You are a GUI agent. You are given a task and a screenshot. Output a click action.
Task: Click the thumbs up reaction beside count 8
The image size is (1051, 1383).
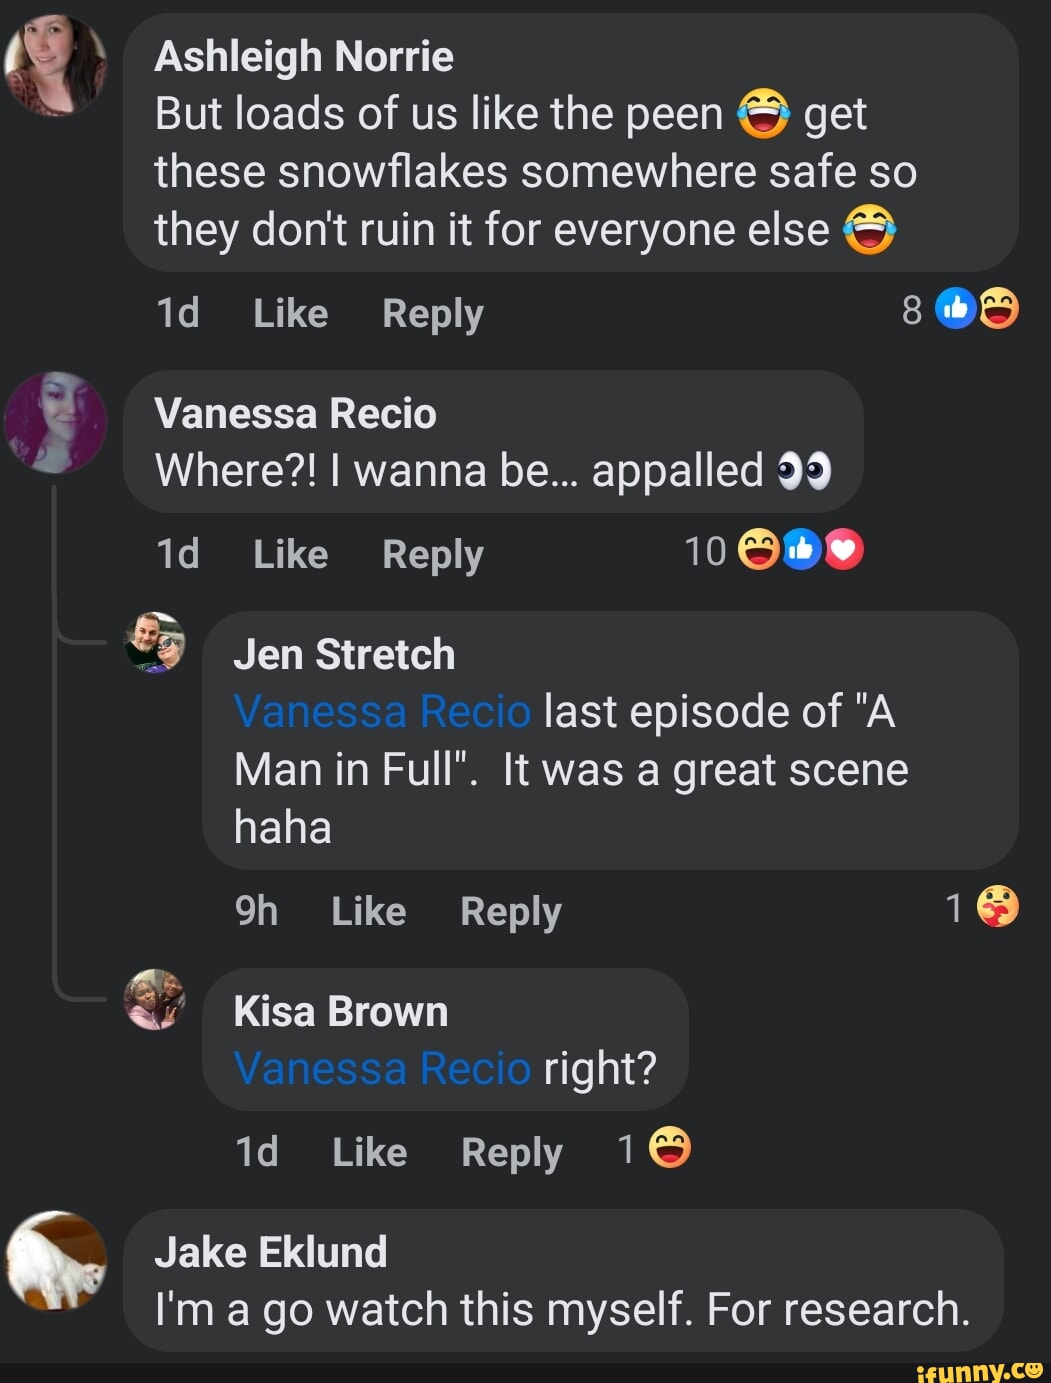[955, 310]
